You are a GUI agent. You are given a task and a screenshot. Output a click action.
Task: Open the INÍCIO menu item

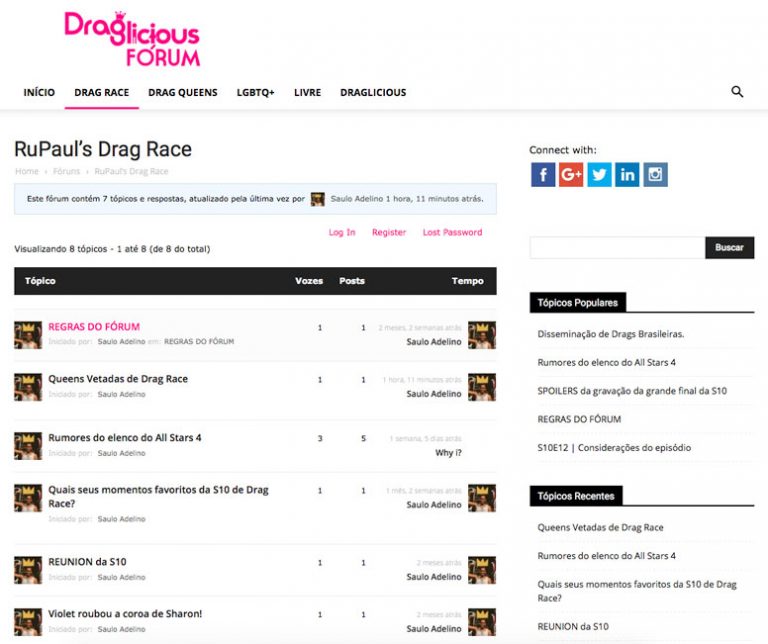click(39, 93)
